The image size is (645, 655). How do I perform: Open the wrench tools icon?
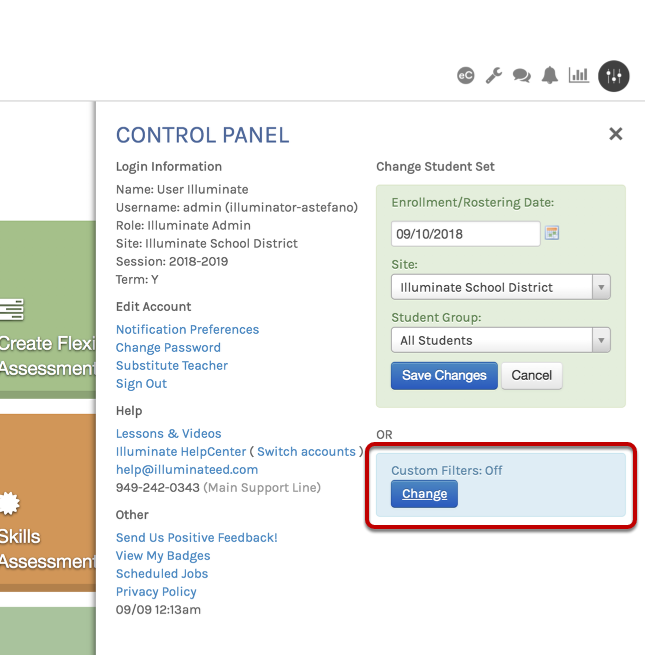pyautogui.click(x=493, y=76)
